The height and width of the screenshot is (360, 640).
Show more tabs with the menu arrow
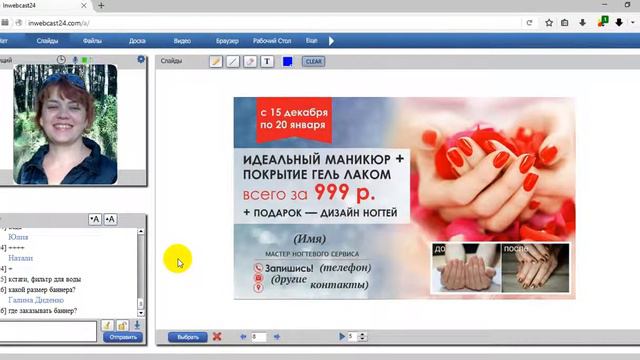331,41
